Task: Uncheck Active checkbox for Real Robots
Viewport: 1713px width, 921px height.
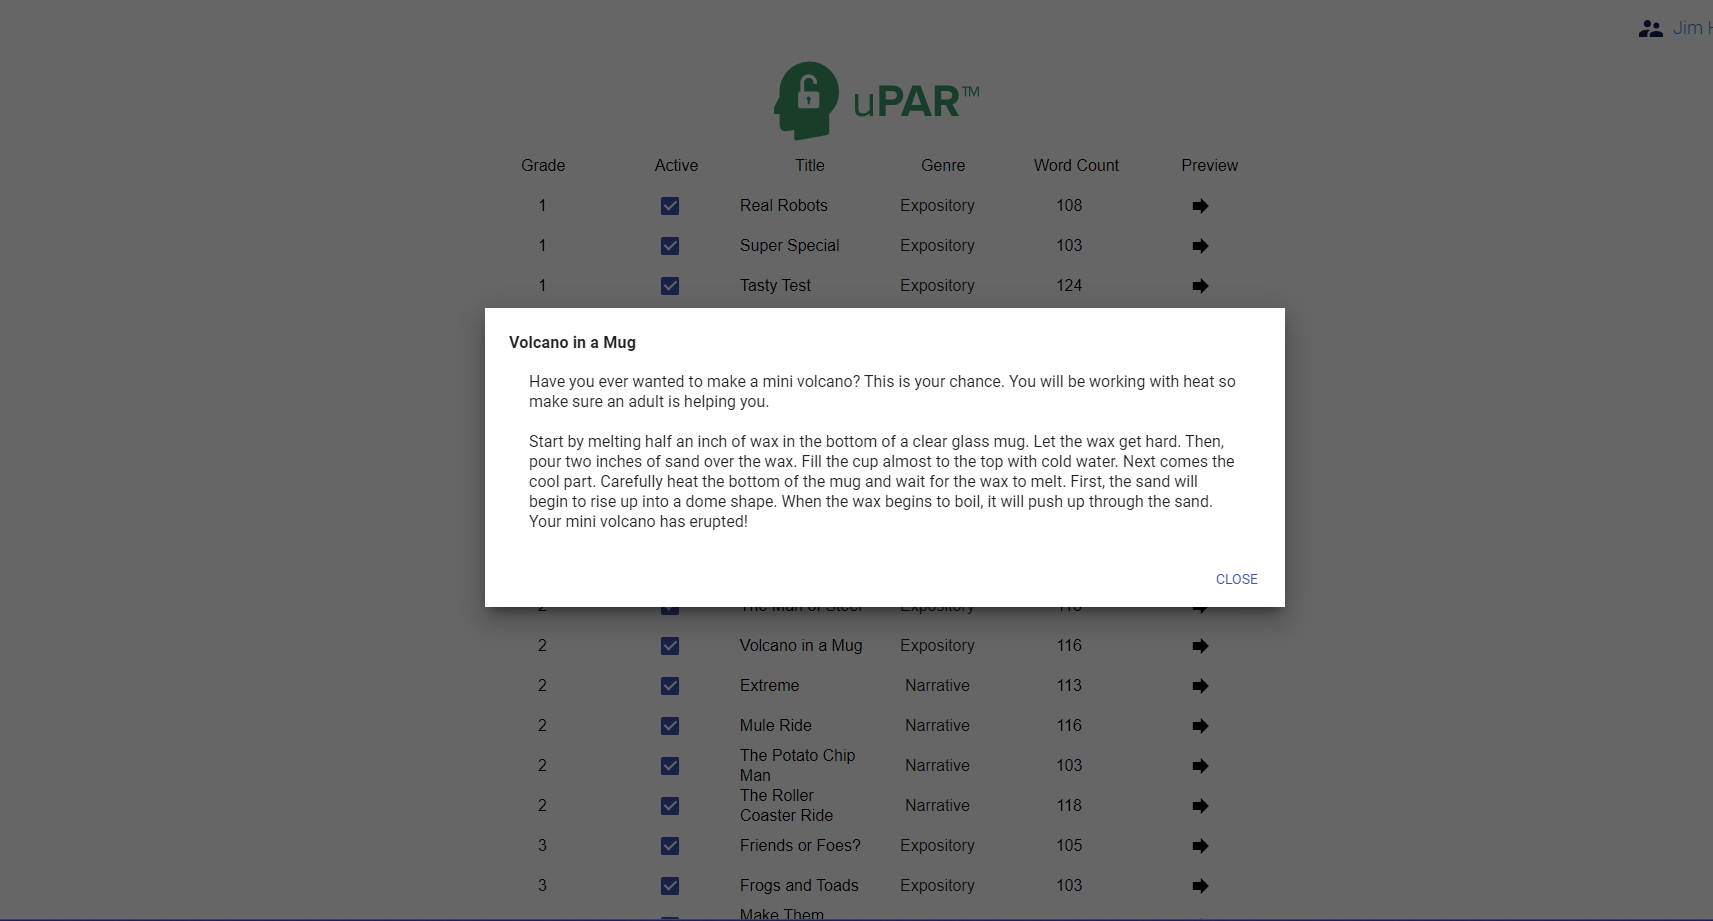Action: (x=670, y=206)
